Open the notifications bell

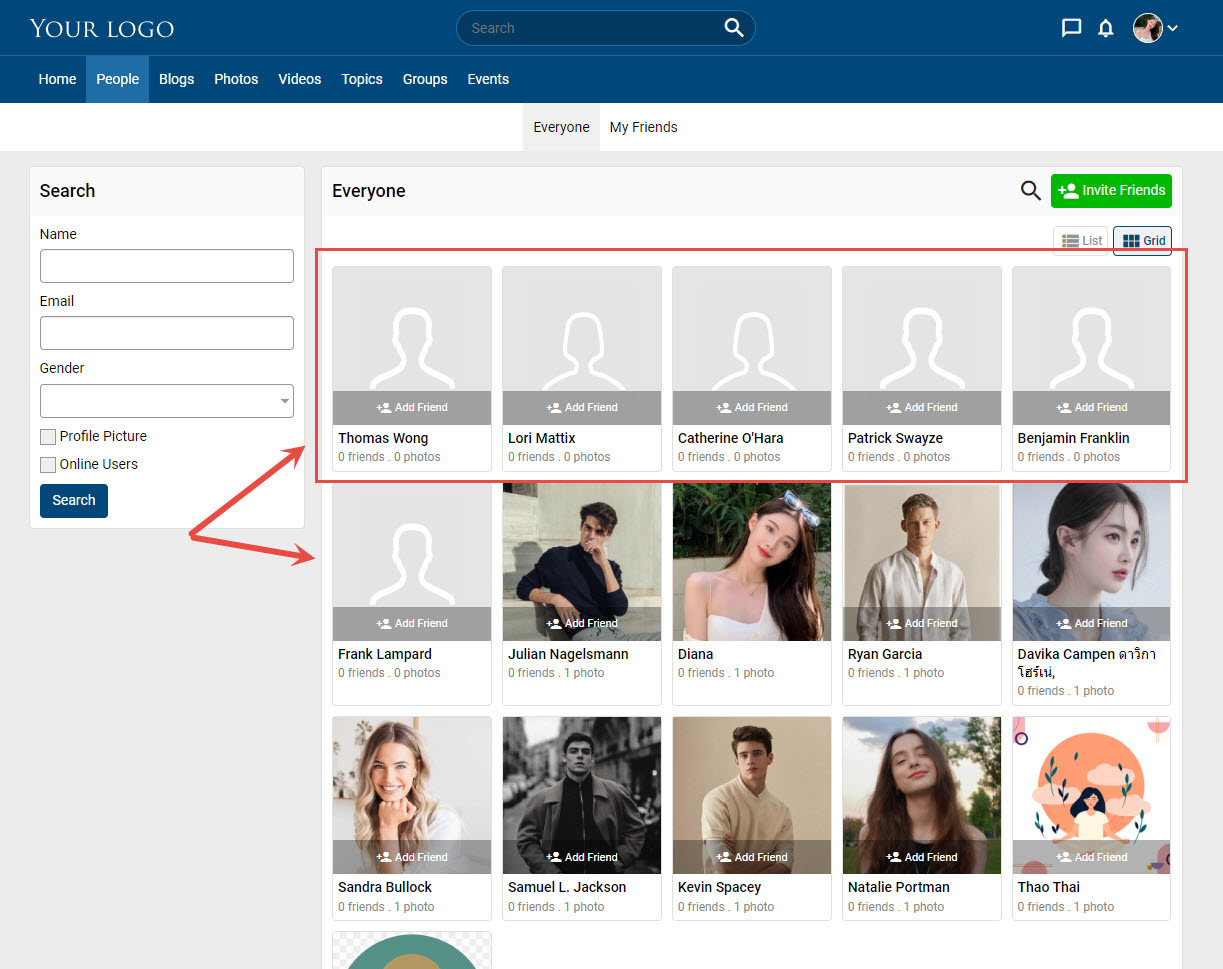coord(1105,28)
